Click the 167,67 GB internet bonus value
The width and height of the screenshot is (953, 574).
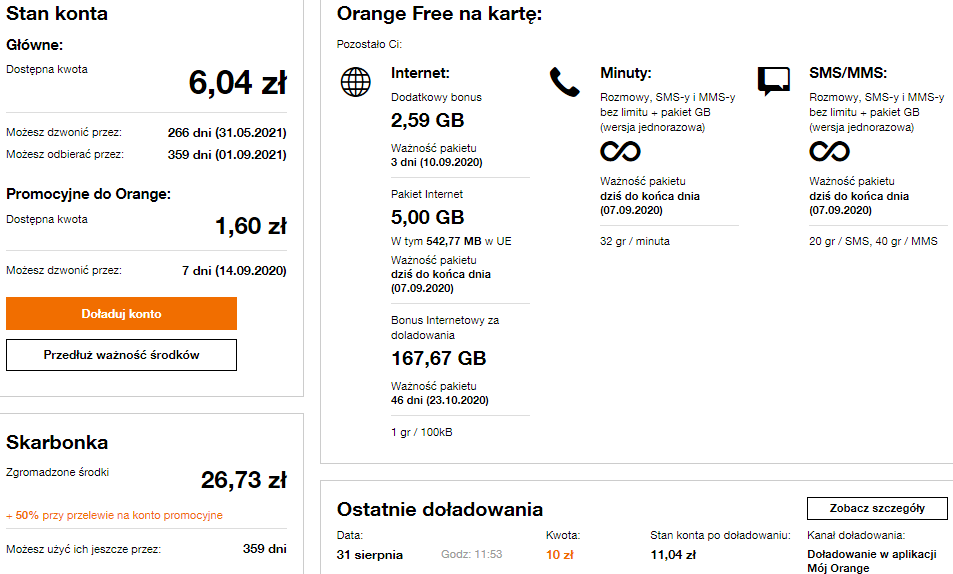[438, 359]
